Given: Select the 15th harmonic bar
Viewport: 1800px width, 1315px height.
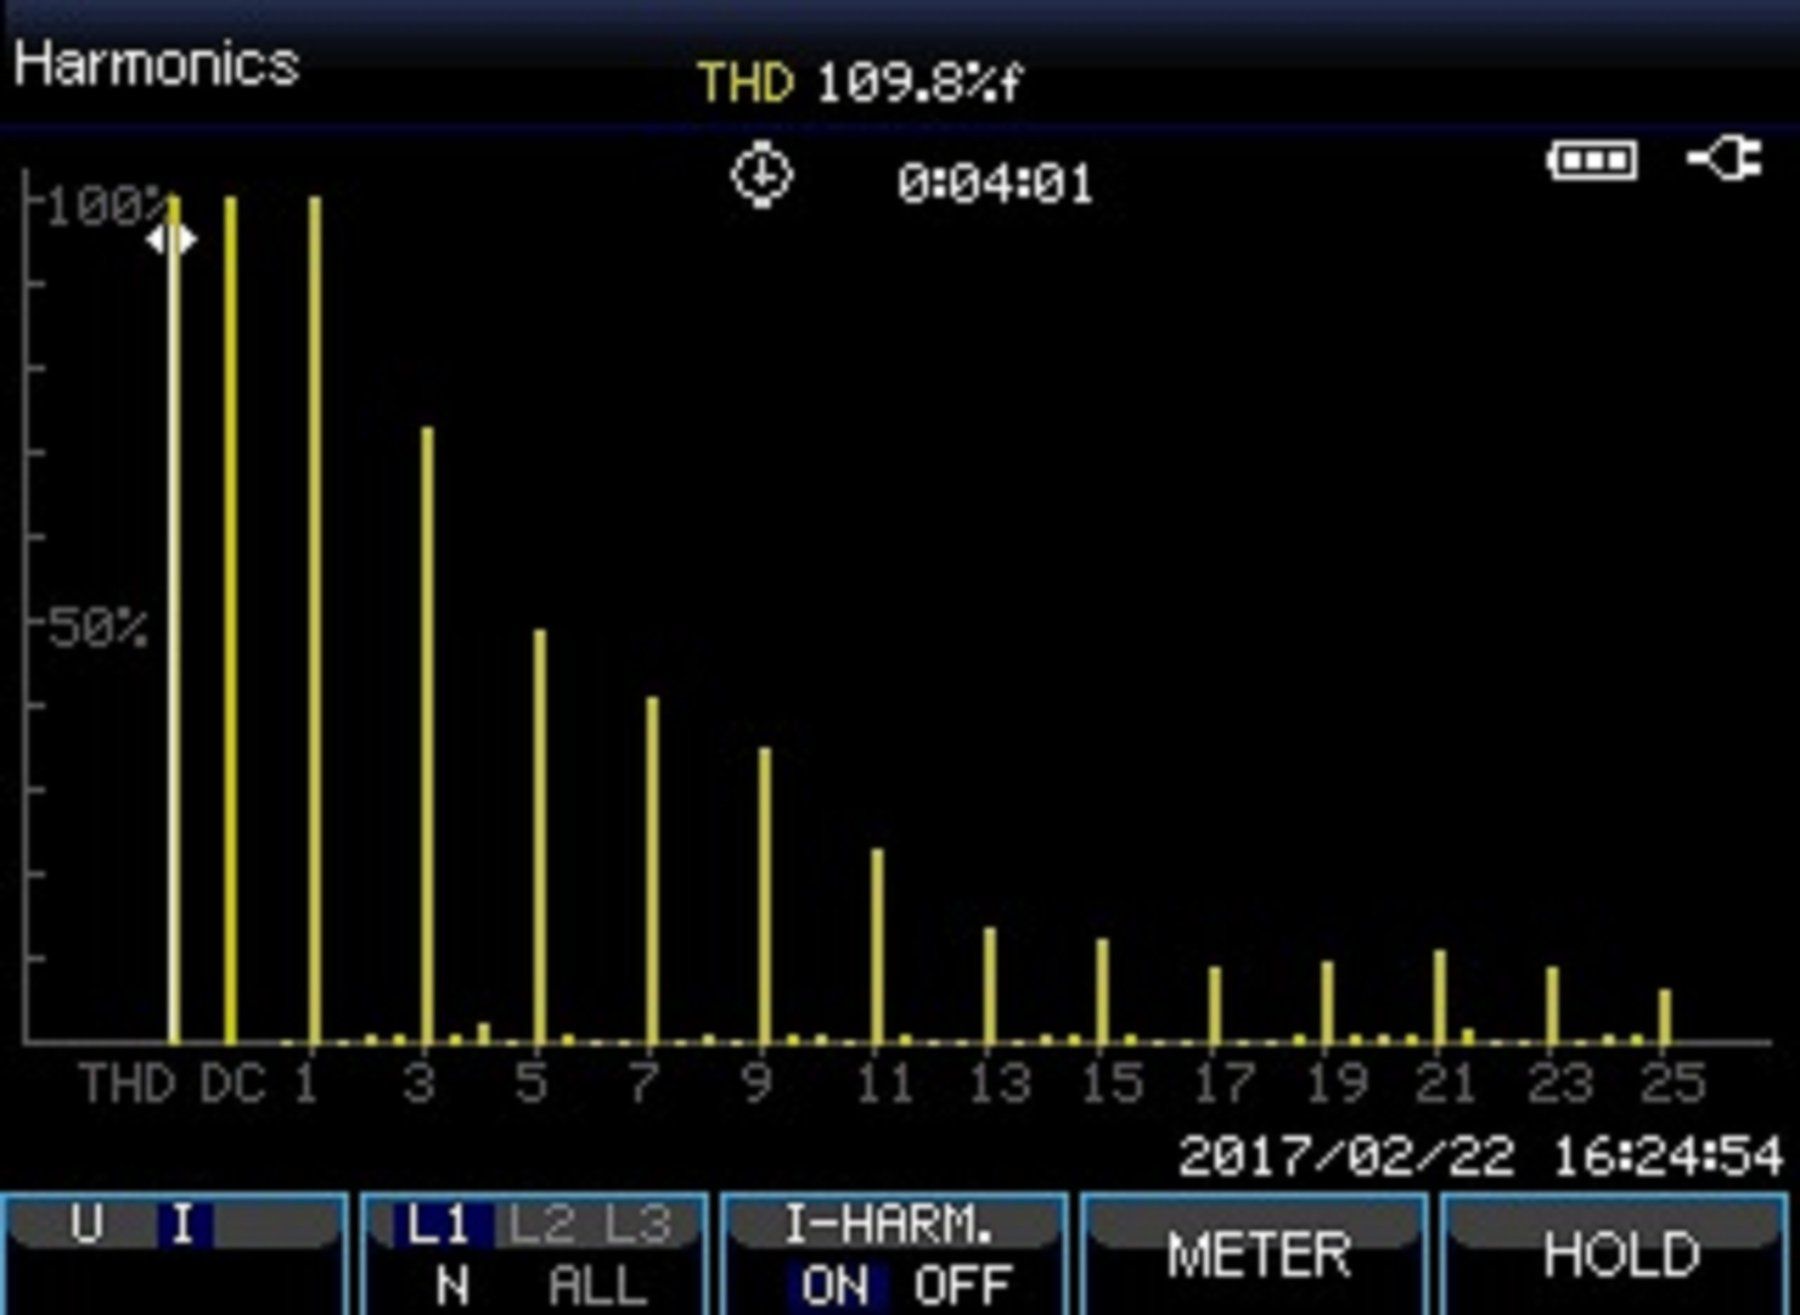Looking at the screenshot, I should point(1102,991).
